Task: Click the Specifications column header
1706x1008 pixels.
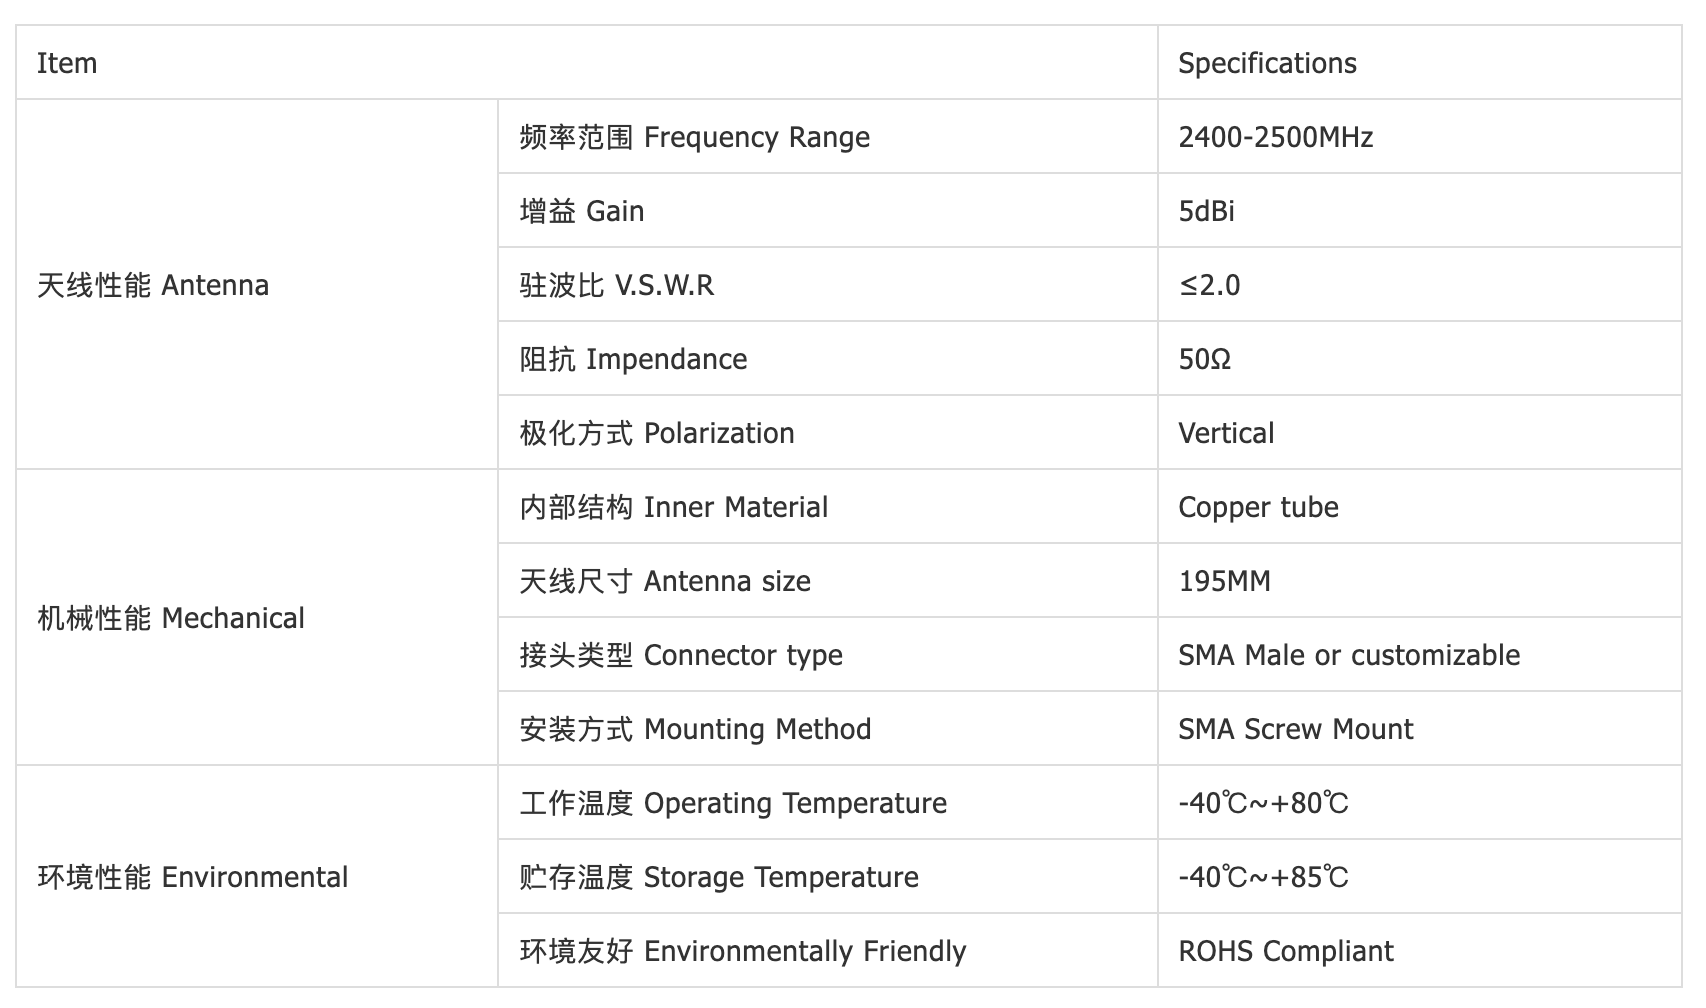Action: coord(1420,62)
